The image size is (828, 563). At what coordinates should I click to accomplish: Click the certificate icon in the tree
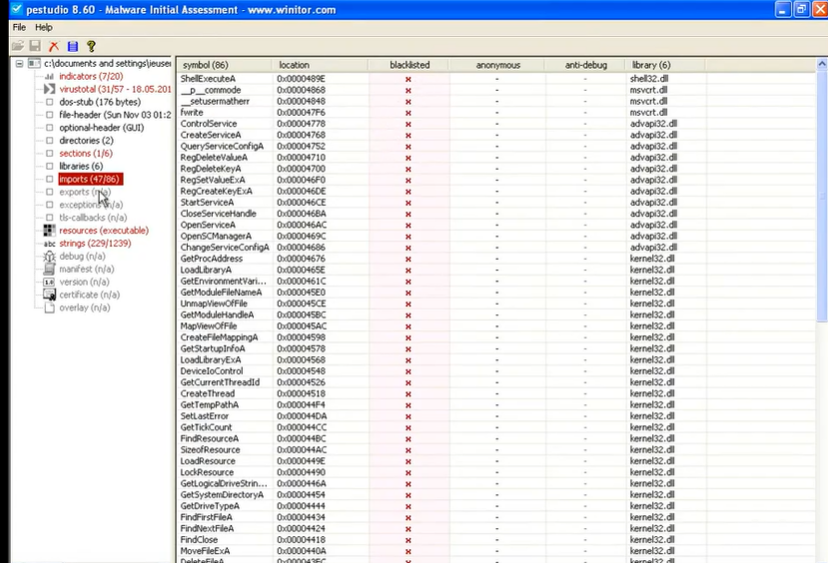pyautogui.click(x=49, y=295)
